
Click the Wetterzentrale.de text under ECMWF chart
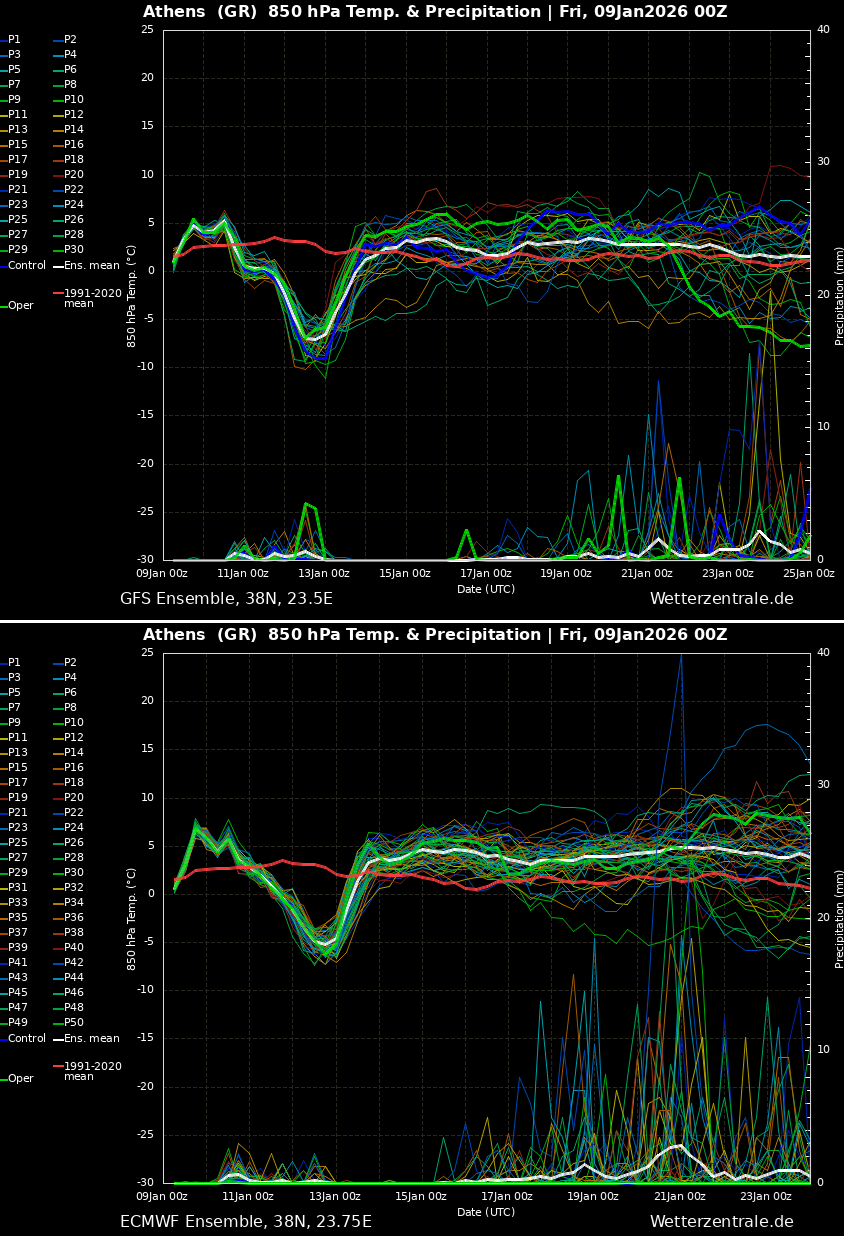pos(721,1222)
